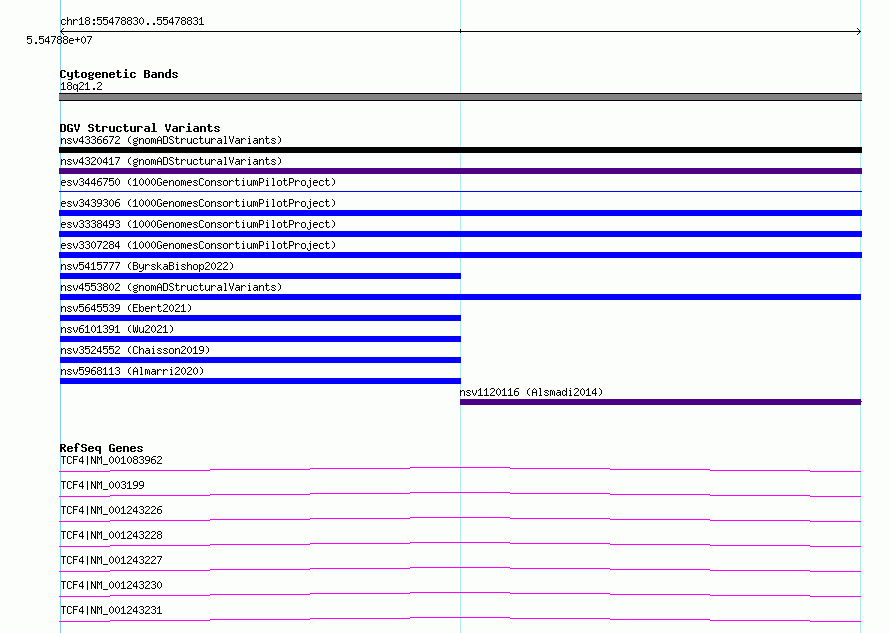Open transcript TCF4|NM_001083962 label

pos(111,460)
